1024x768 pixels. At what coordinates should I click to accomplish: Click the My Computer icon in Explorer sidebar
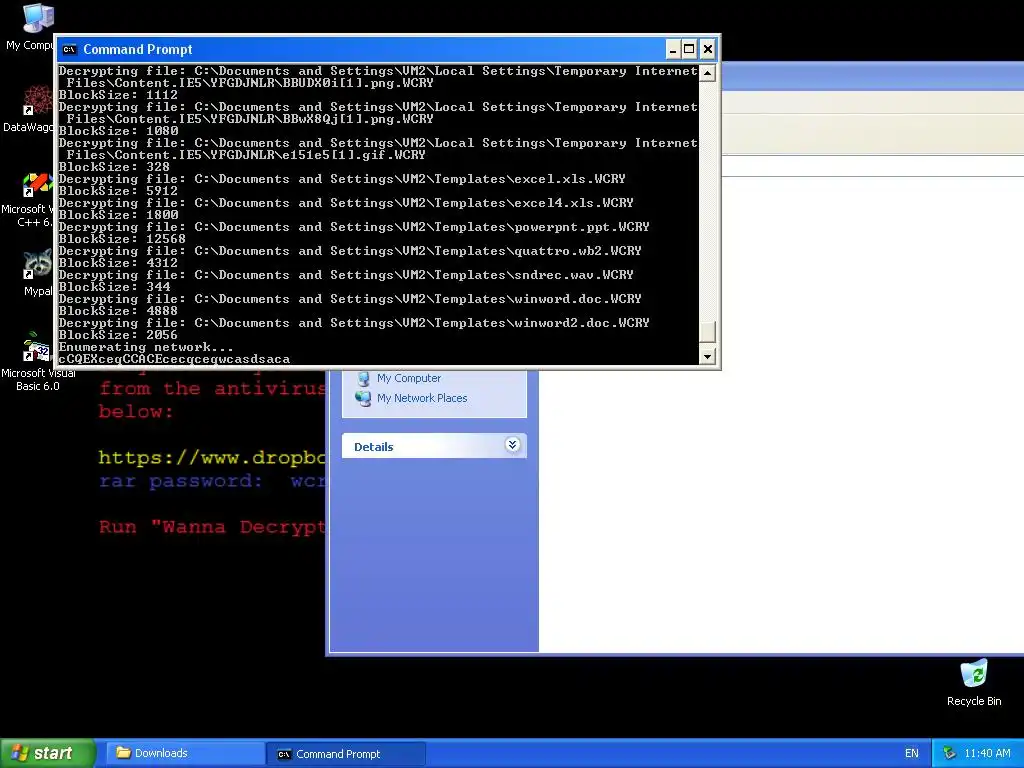click(x=364, y=378)
